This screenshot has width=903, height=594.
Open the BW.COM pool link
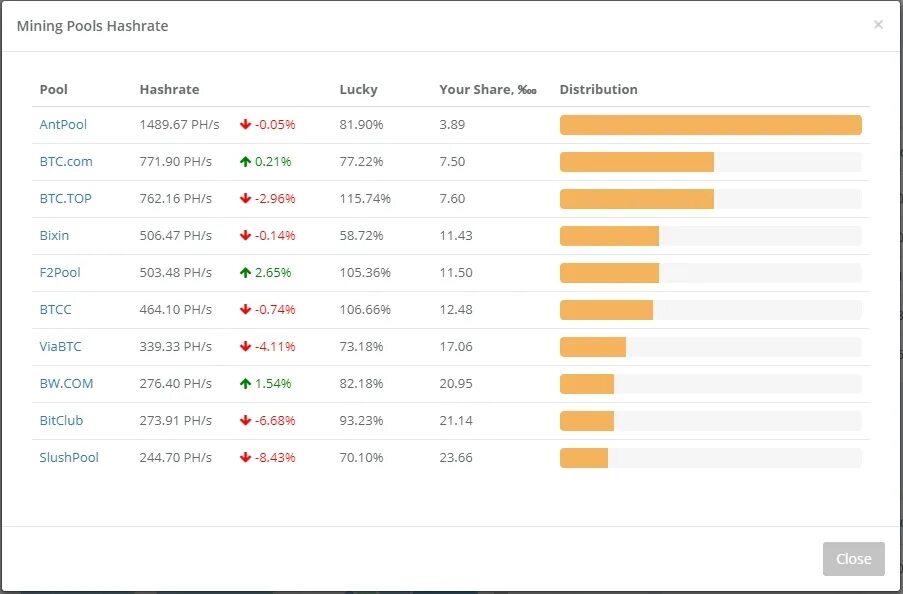[66, 383]
